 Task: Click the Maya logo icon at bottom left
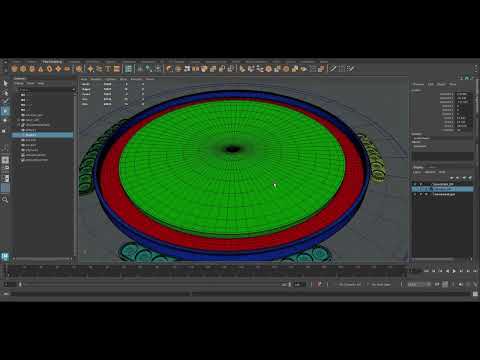pos(5,256)
